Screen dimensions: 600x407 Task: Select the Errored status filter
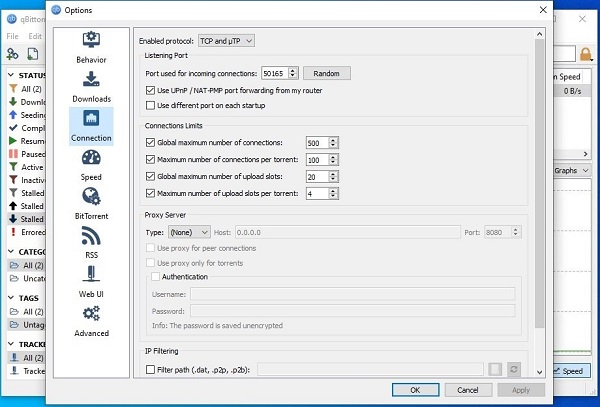[27, 232]
